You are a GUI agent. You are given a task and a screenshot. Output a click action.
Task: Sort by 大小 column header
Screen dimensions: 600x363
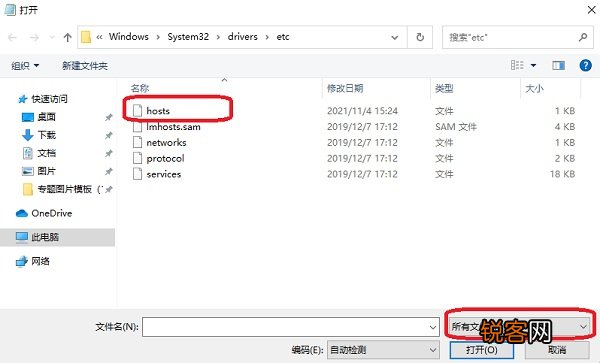(534, 88)
